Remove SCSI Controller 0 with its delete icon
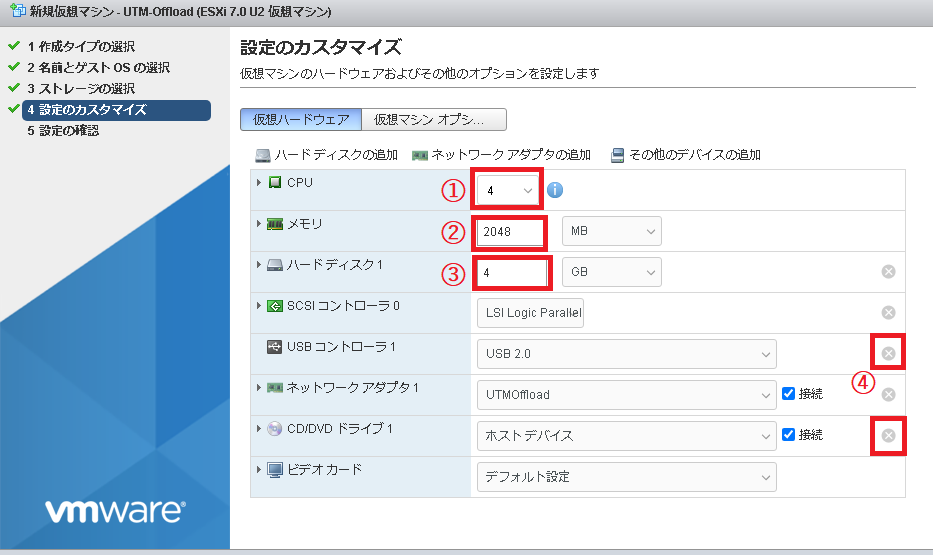This screenshot has height=555, width=933. [888, 313]
